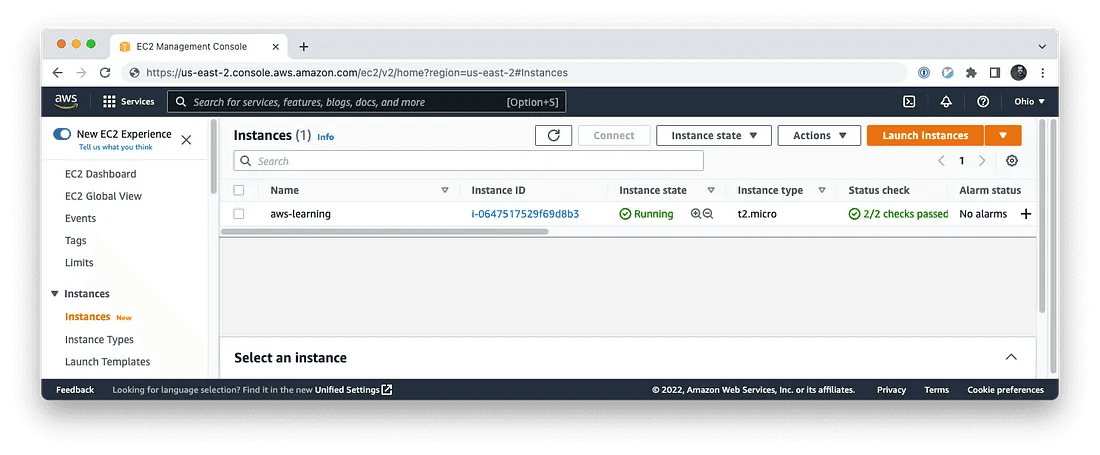The image size is (1100, 455).
Task: Open the Chrome profile avatar
Action: click(x=1019, y=72)
